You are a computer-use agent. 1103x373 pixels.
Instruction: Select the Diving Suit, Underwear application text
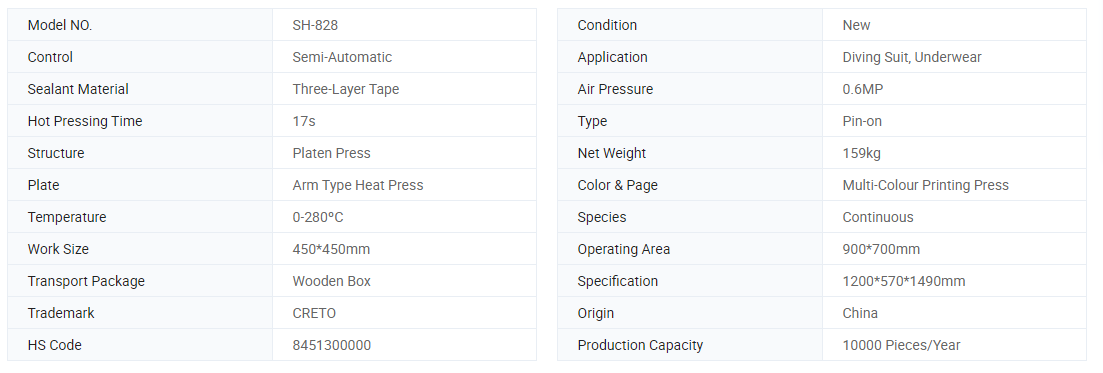point(912,57)
